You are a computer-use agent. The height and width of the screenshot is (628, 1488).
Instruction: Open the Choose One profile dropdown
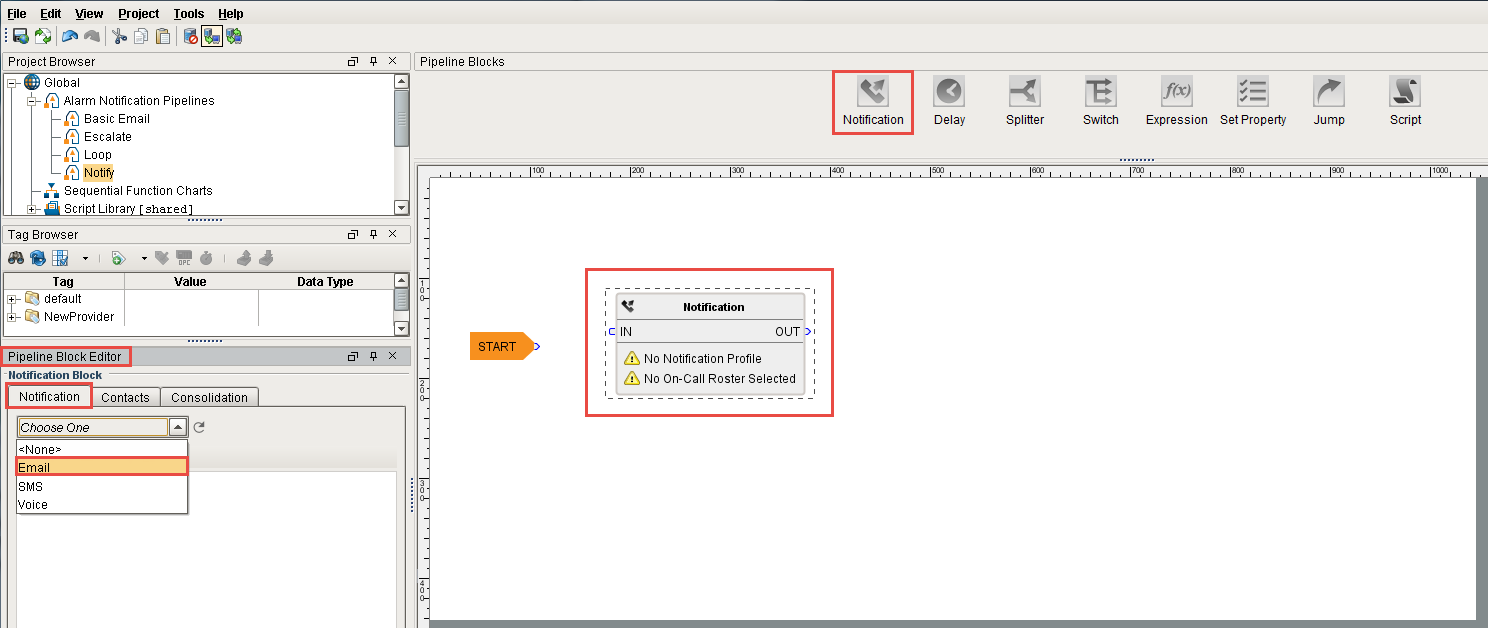(177, 426)
